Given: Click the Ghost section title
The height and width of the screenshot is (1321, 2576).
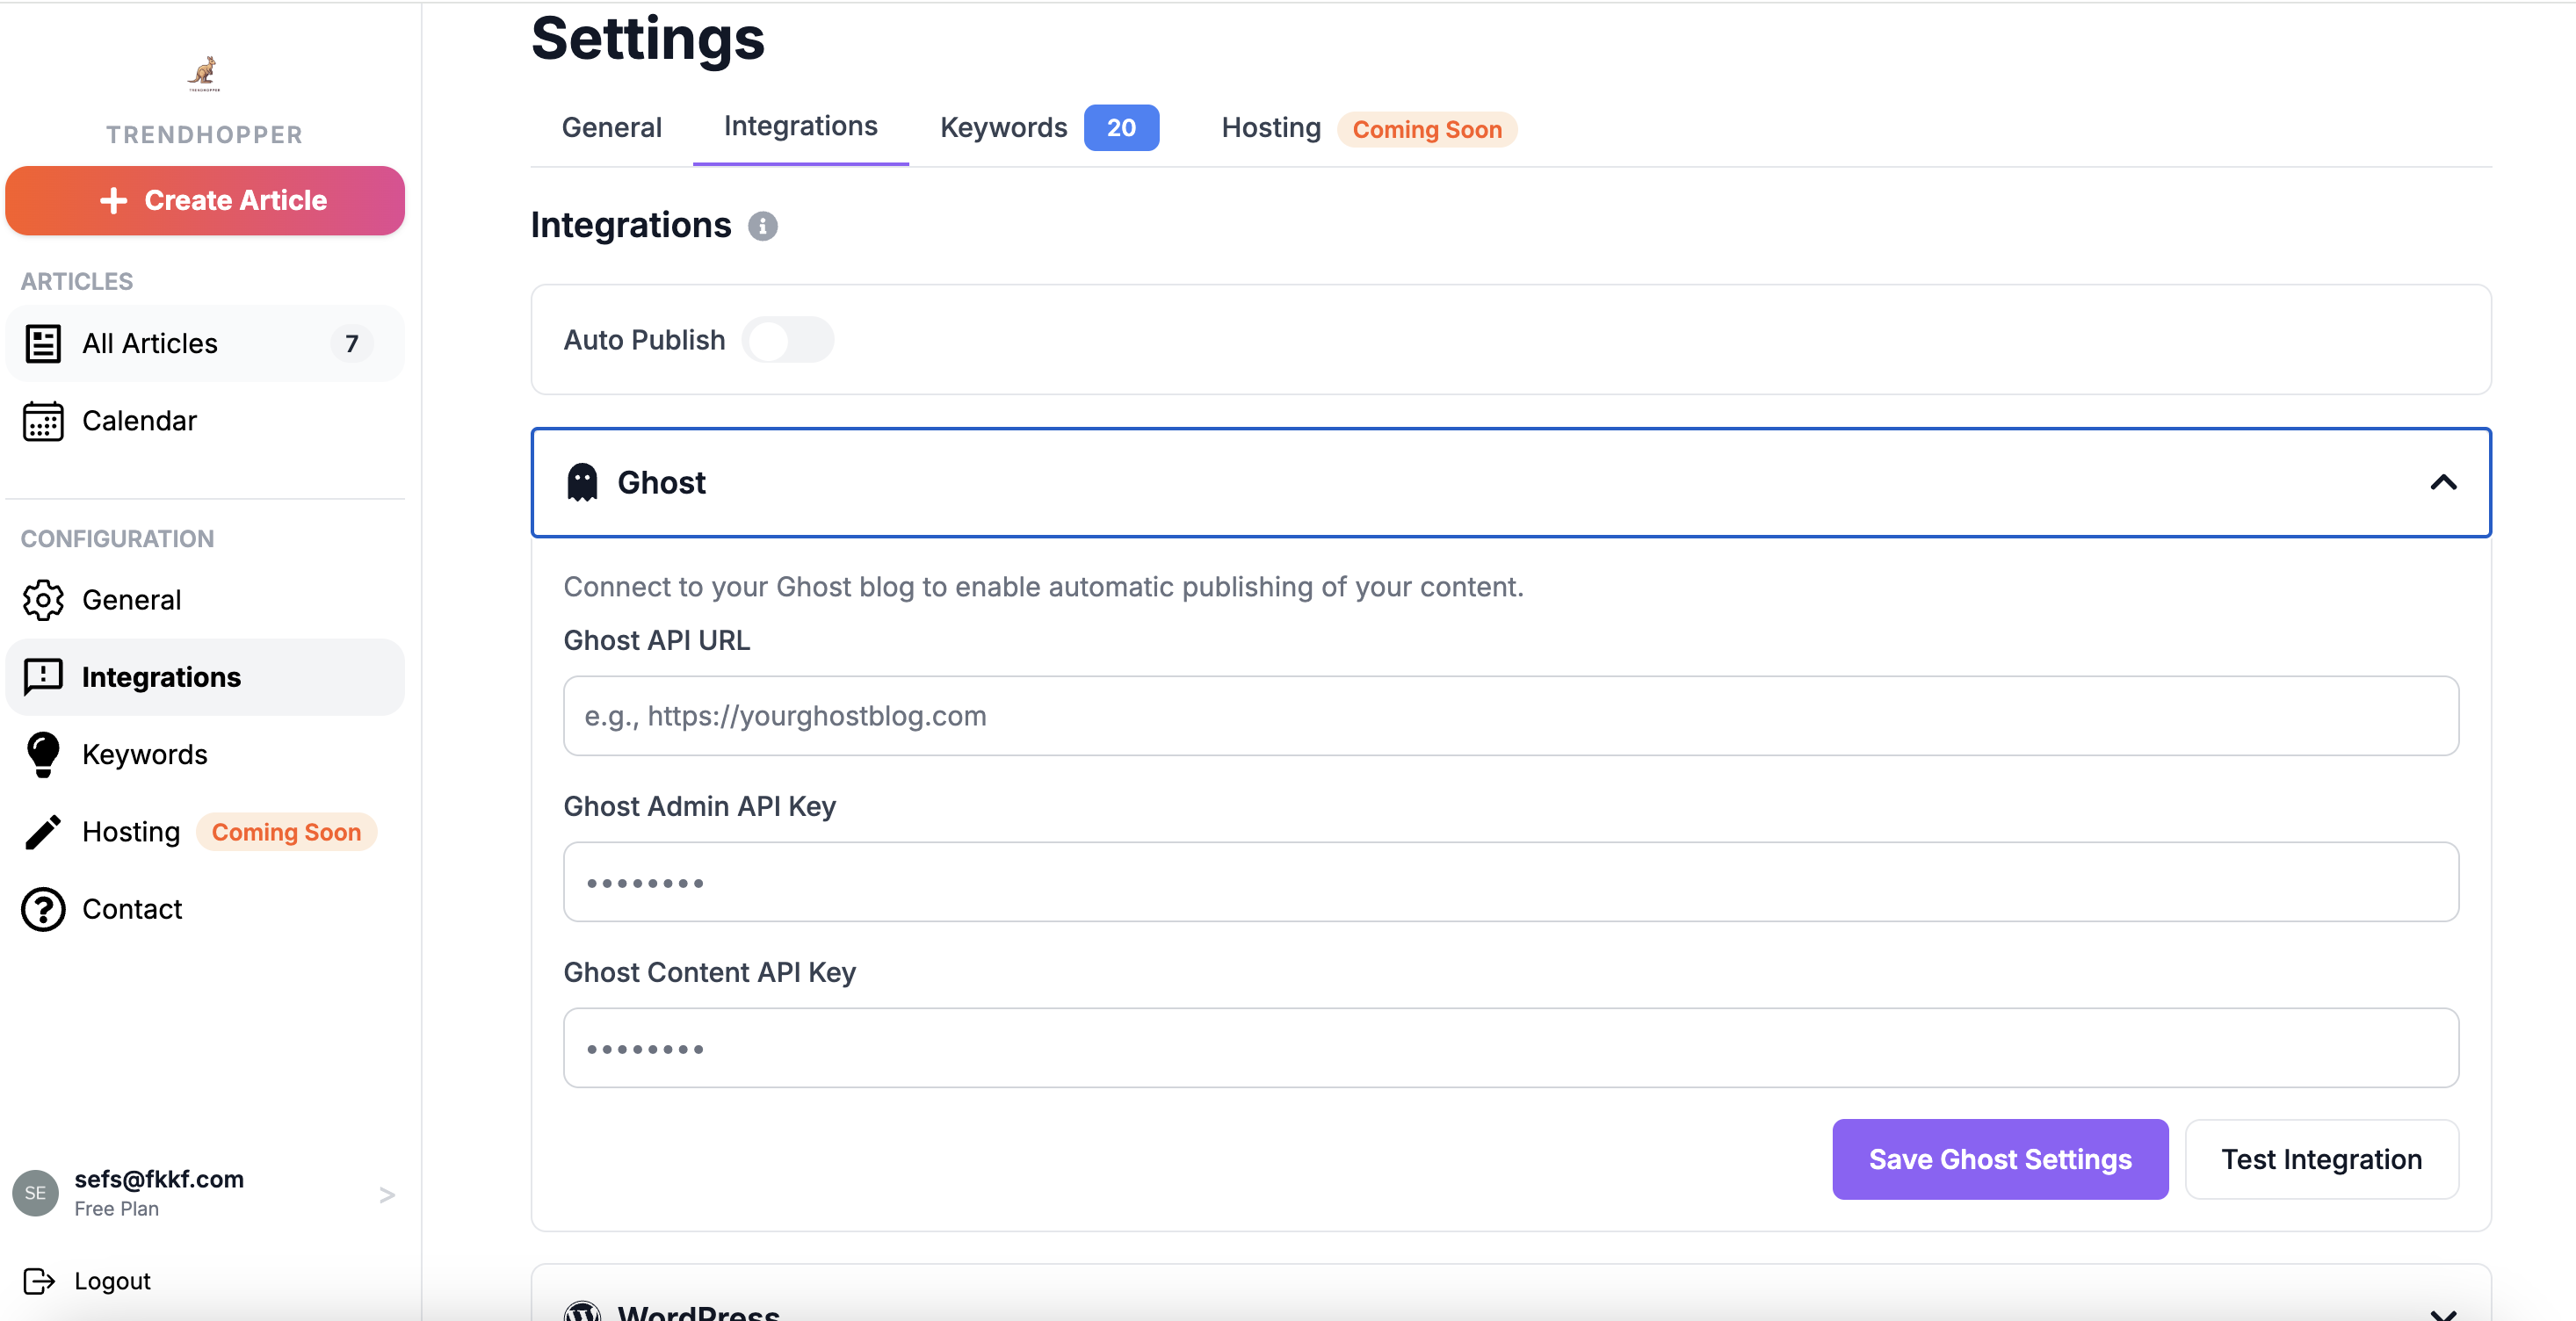Looking at the screenshot, I should pos(661,482).
